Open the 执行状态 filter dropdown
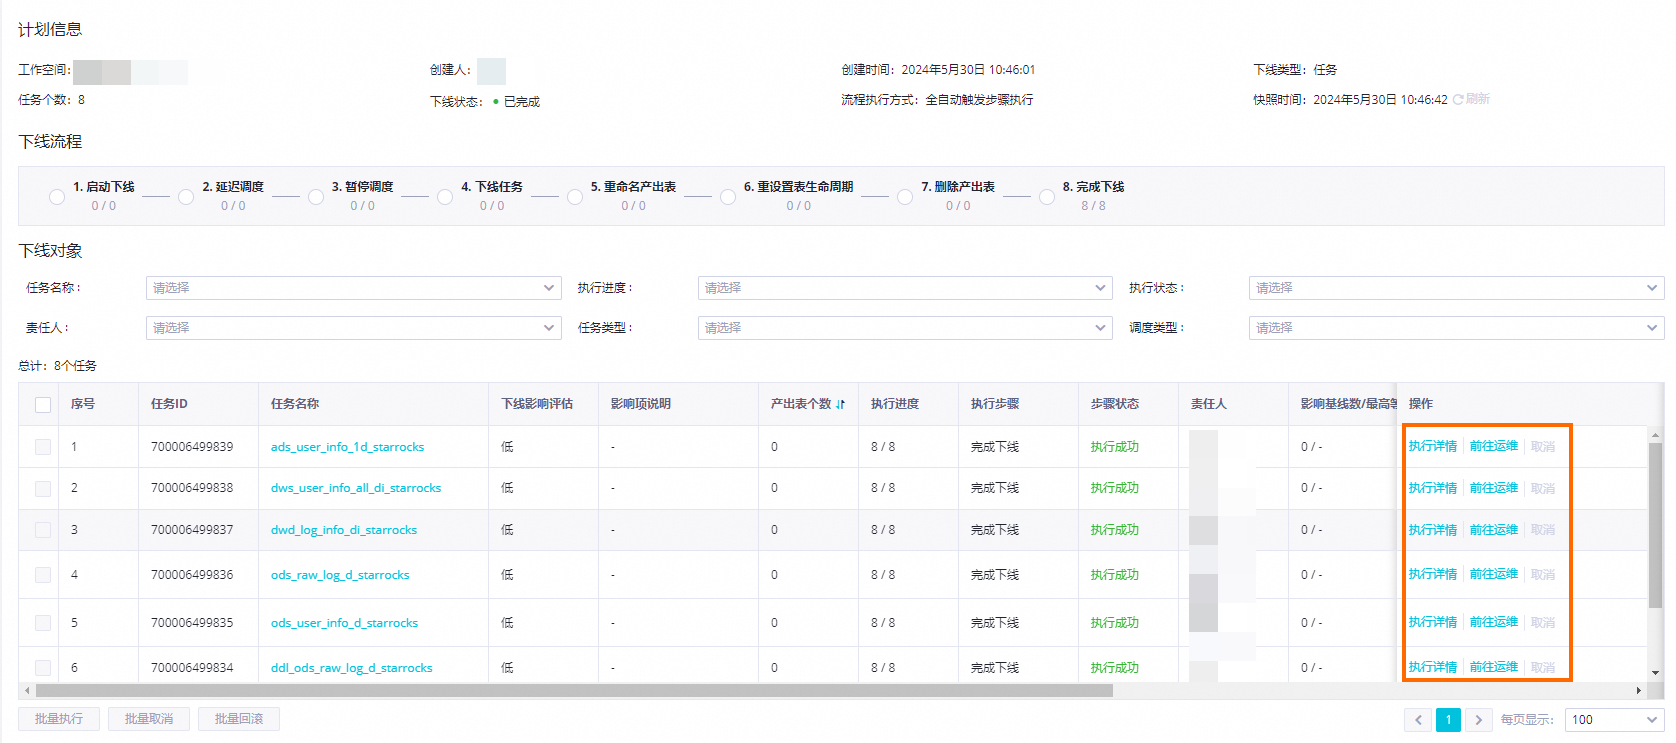 coord(1456,288)
